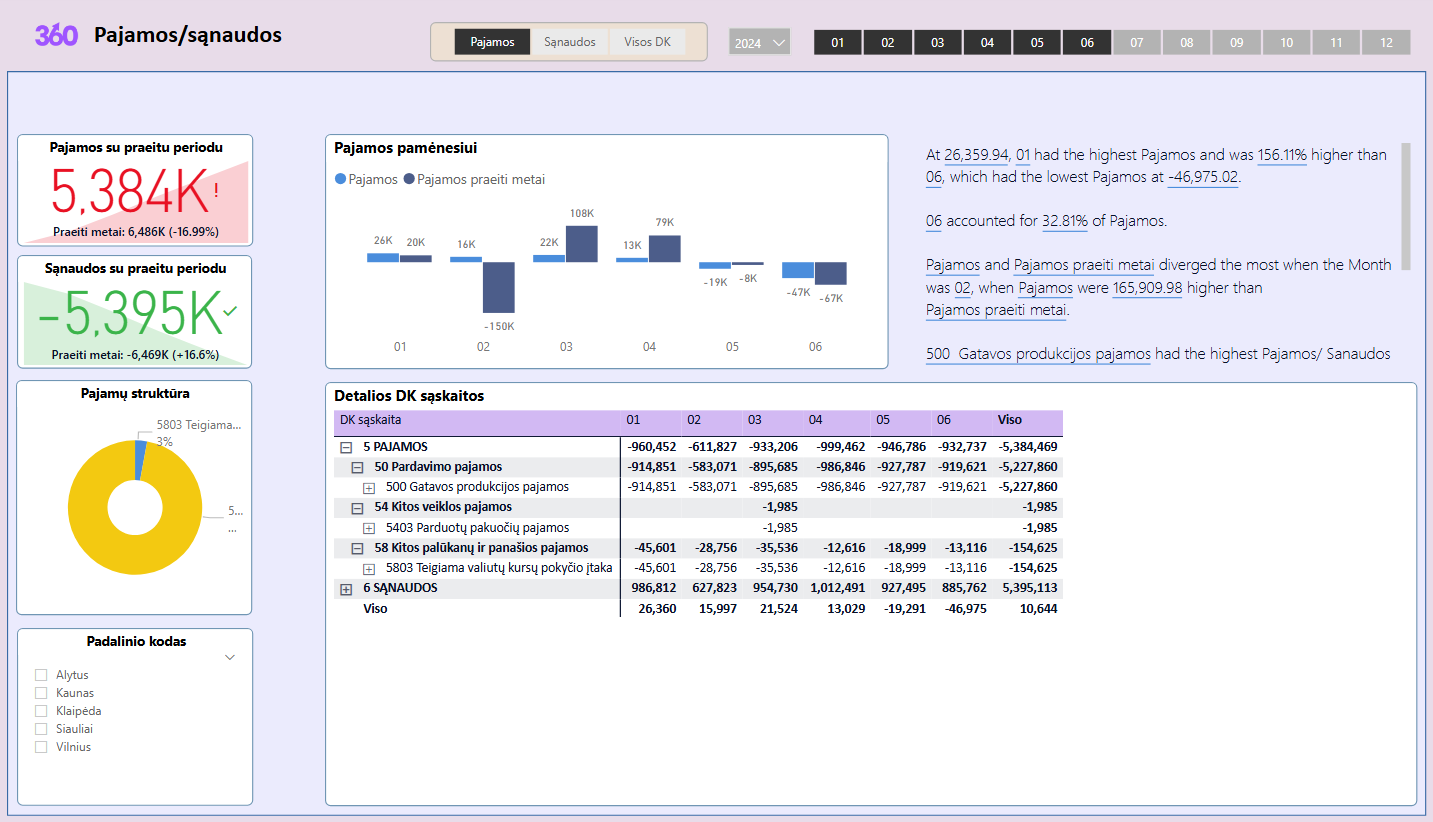
Task: Click the 03 column header in table
Action: pos(775,420)
